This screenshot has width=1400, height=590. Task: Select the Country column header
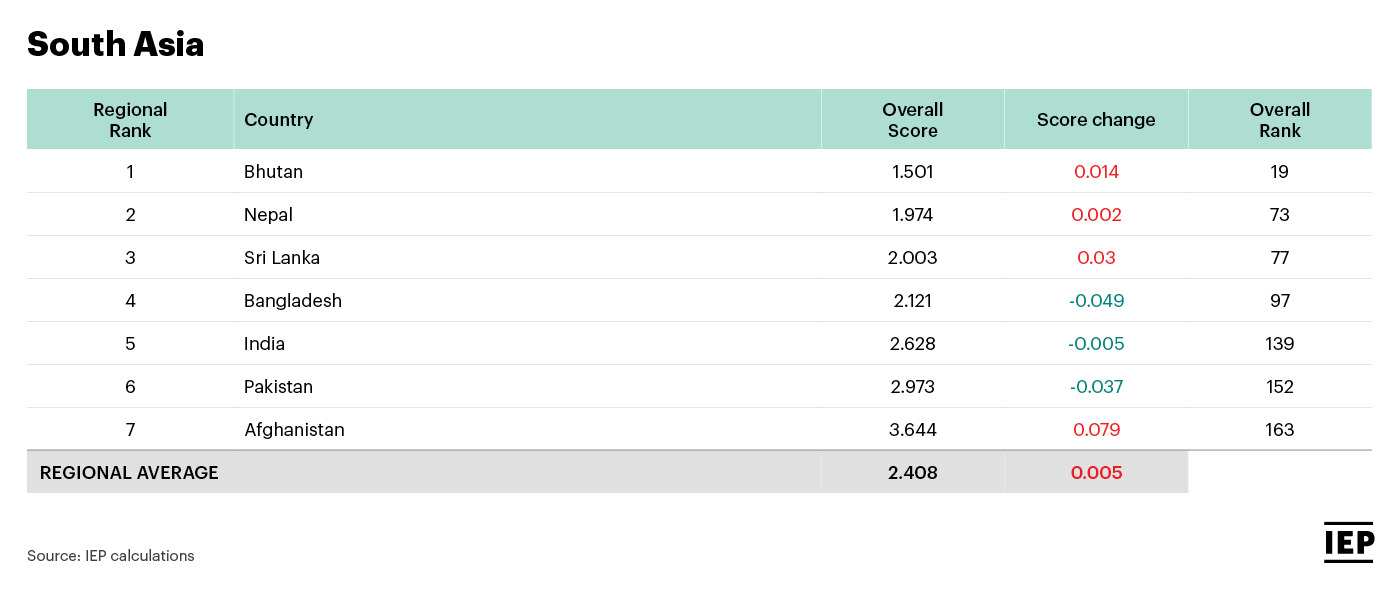[278, 120]
